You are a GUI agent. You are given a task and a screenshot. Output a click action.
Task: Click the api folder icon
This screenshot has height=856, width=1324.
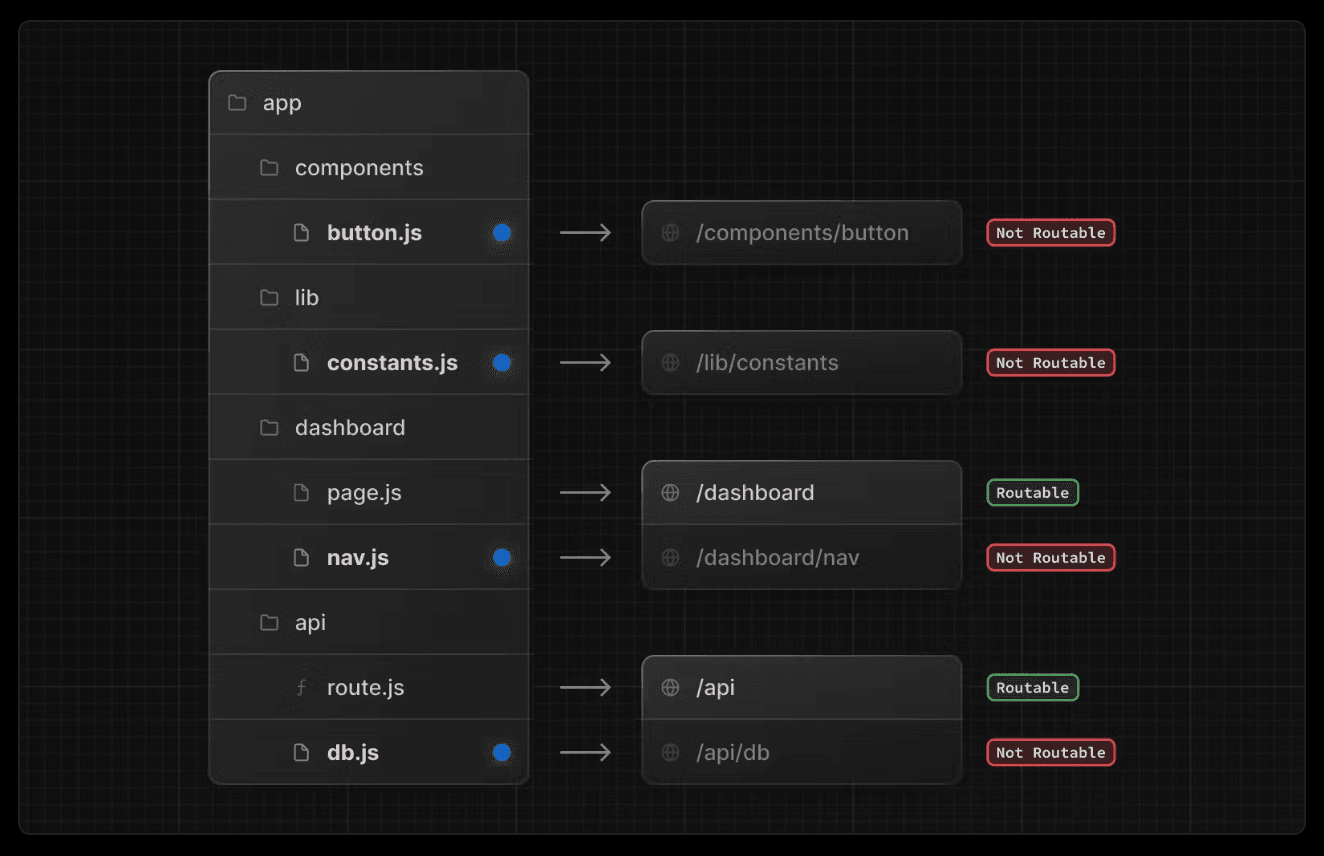point(269,623)
